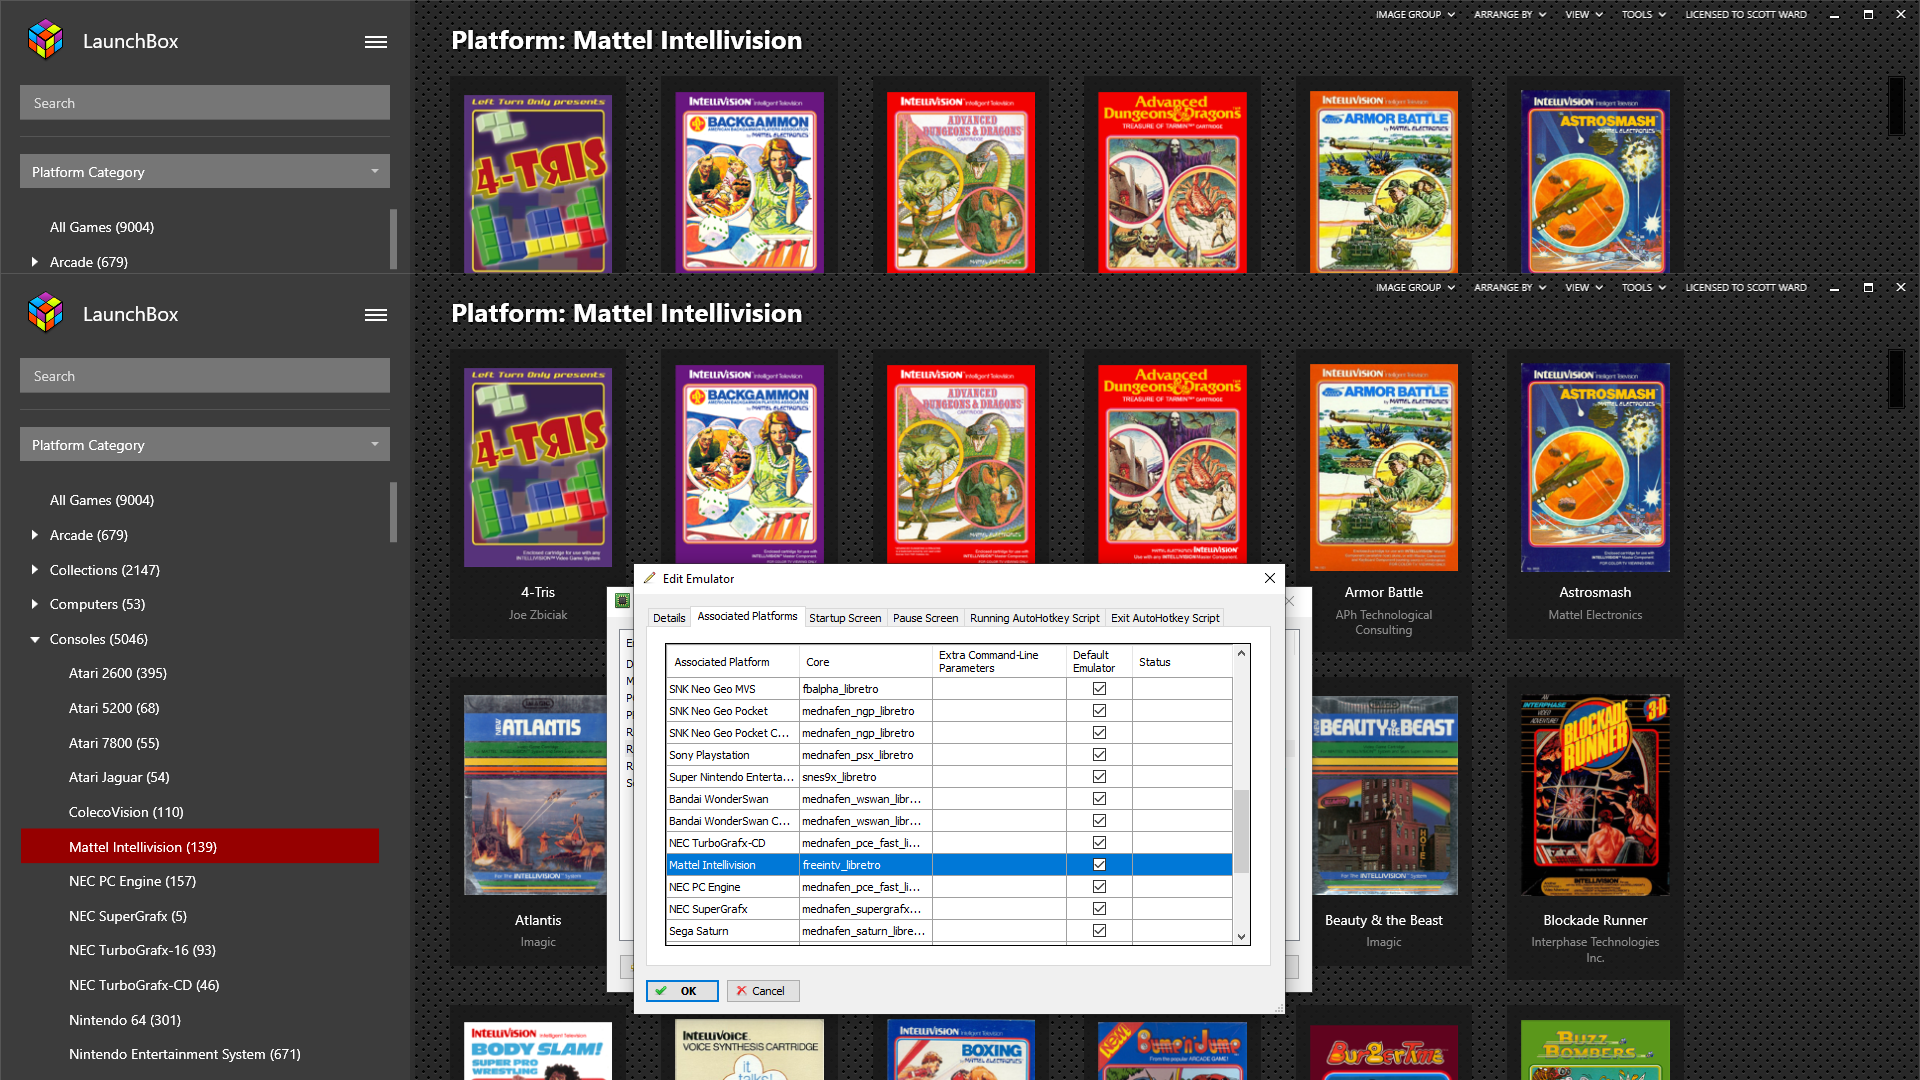Toggle default emulator for SNK Neo Geo MVS

tap(1099, 689)
